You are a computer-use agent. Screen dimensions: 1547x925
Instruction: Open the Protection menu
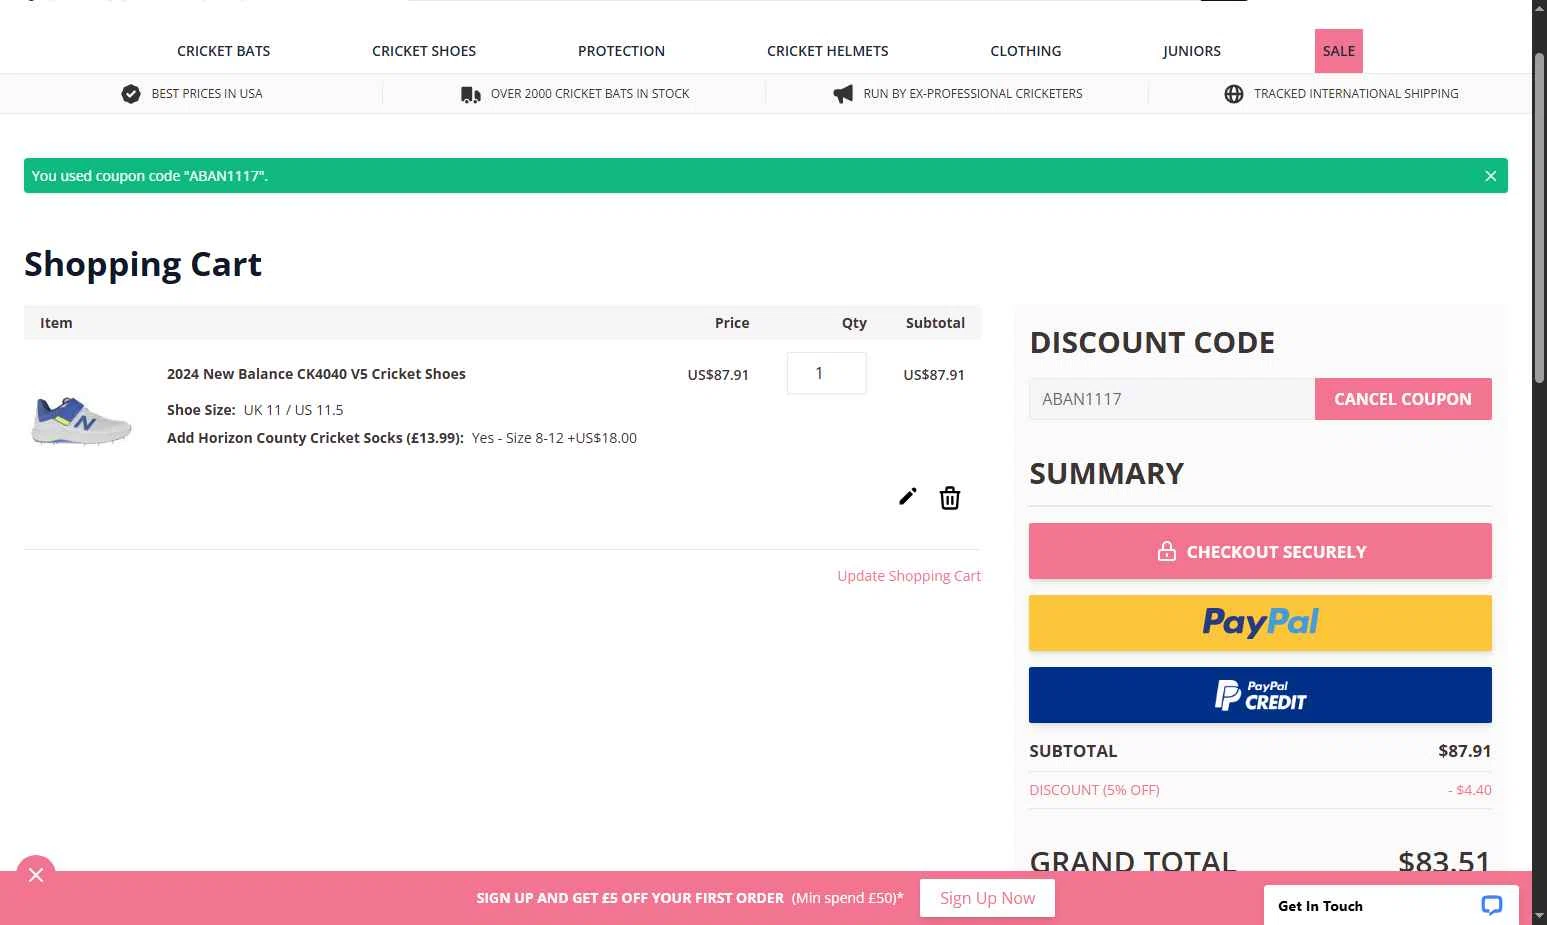[x=621, y=51]
